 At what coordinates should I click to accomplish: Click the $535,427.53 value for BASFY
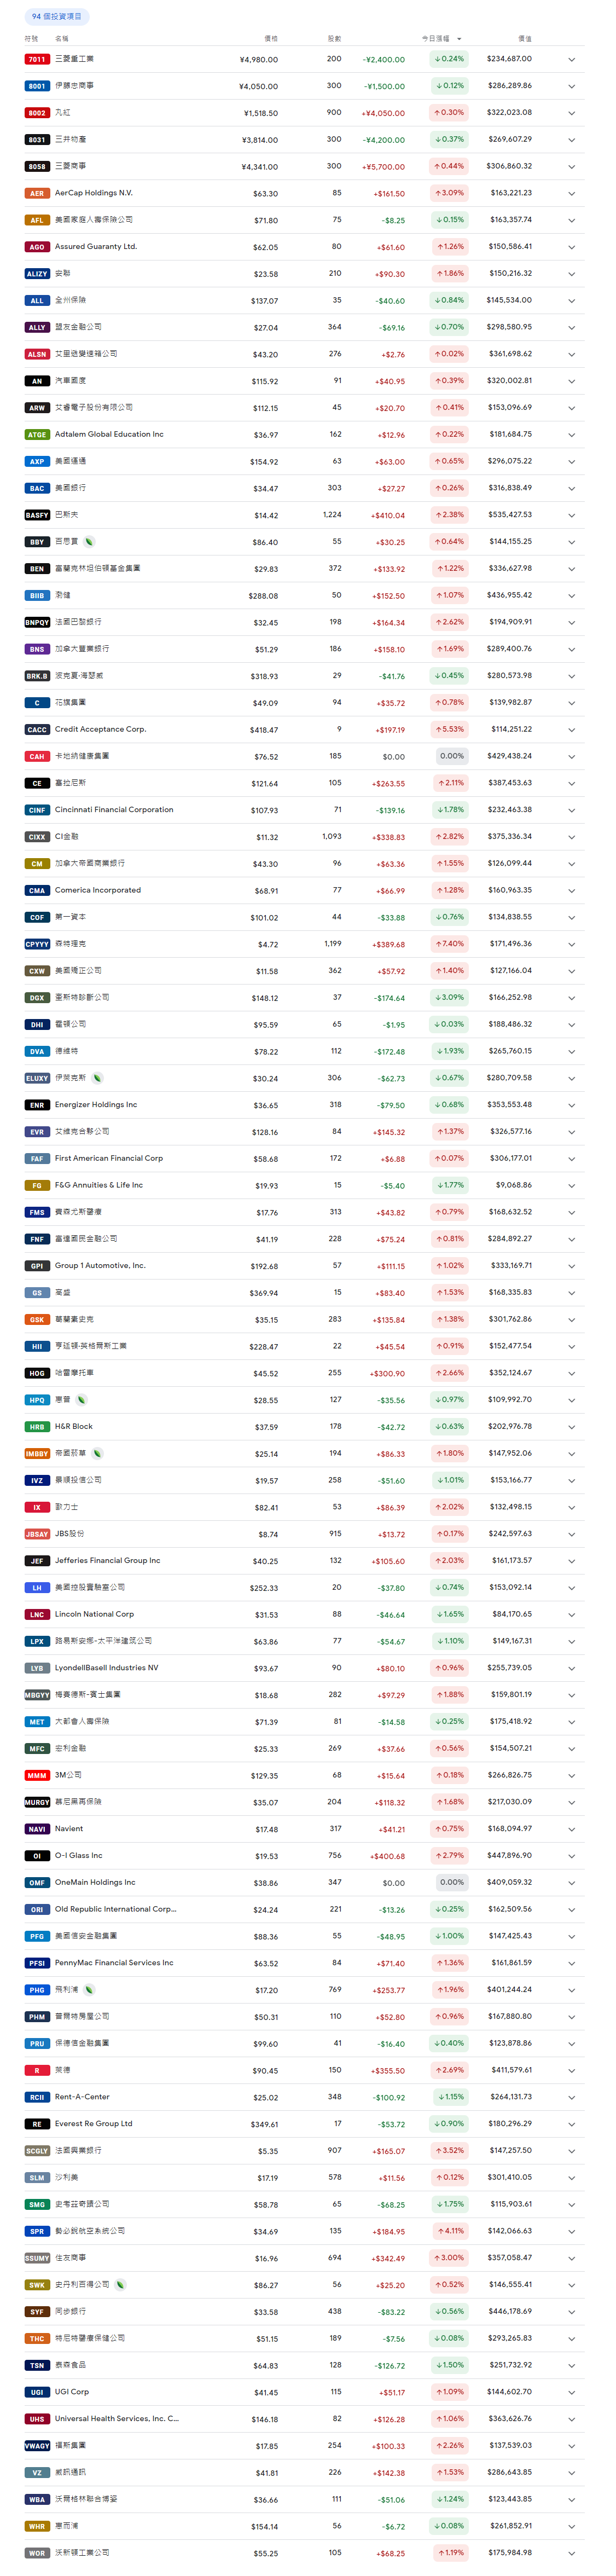510,516
